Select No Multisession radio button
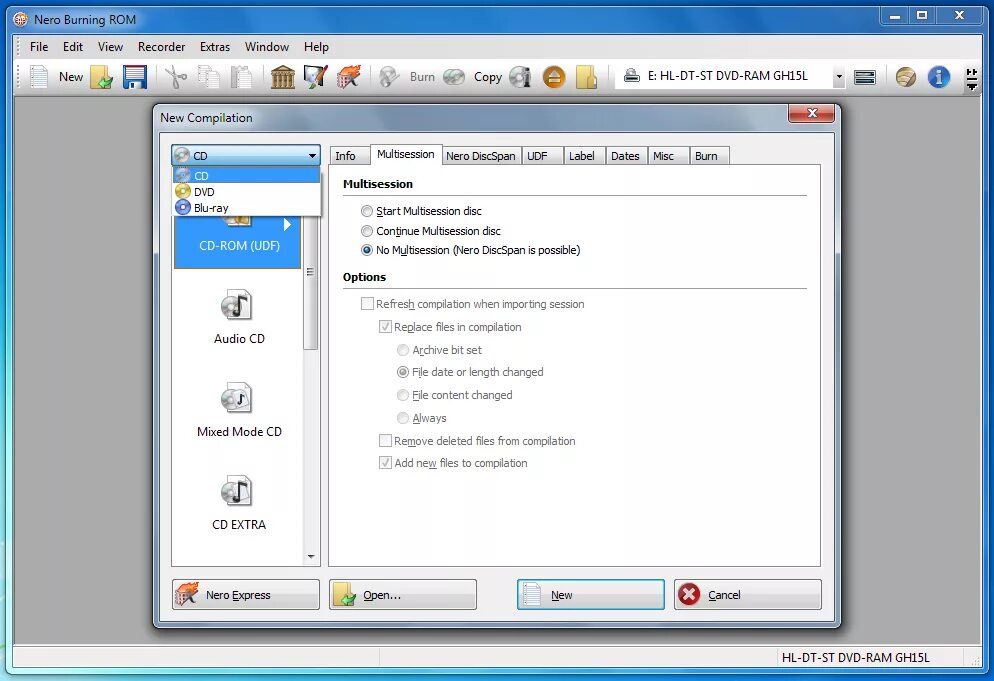The image size is (994, 681). [366, 250]
